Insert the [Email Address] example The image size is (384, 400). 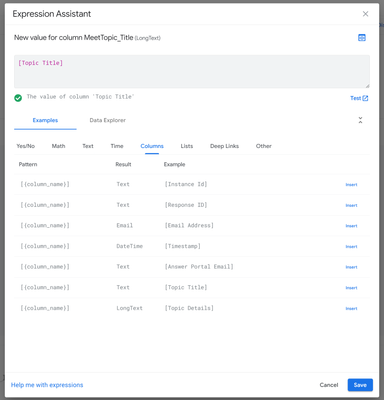pos(351,226)
